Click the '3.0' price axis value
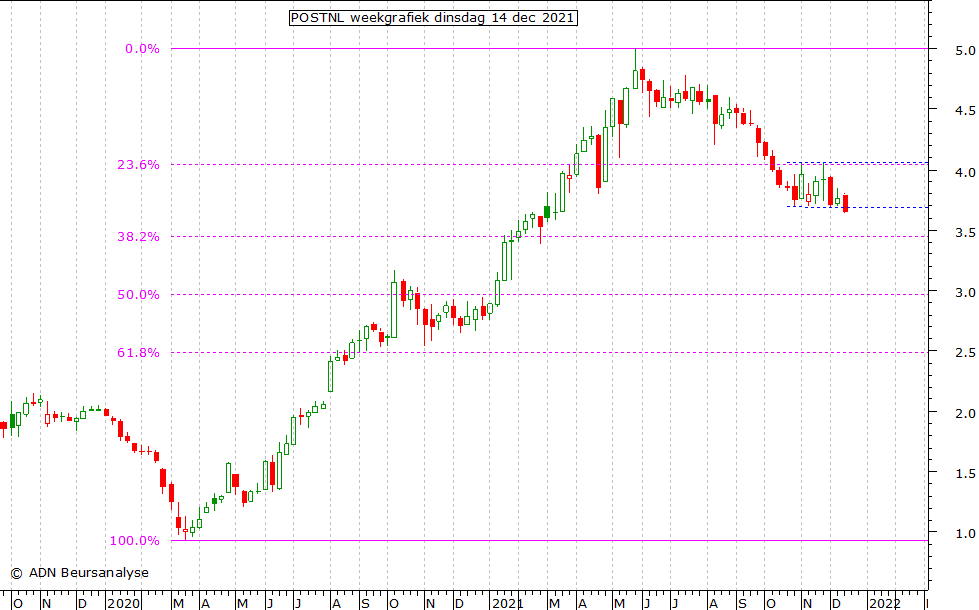This screenshot has width=979, height=610. [965, 292]
